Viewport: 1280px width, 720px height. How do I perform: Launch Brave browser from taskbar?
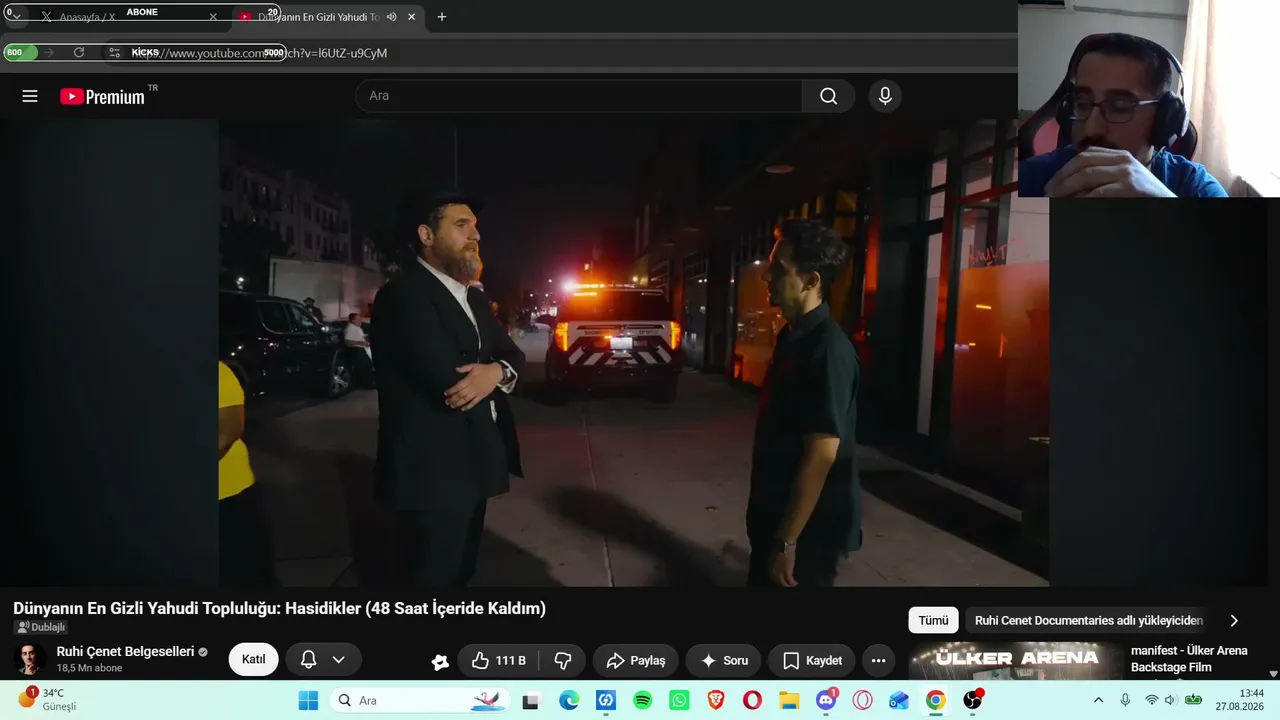tap(716, 700)
